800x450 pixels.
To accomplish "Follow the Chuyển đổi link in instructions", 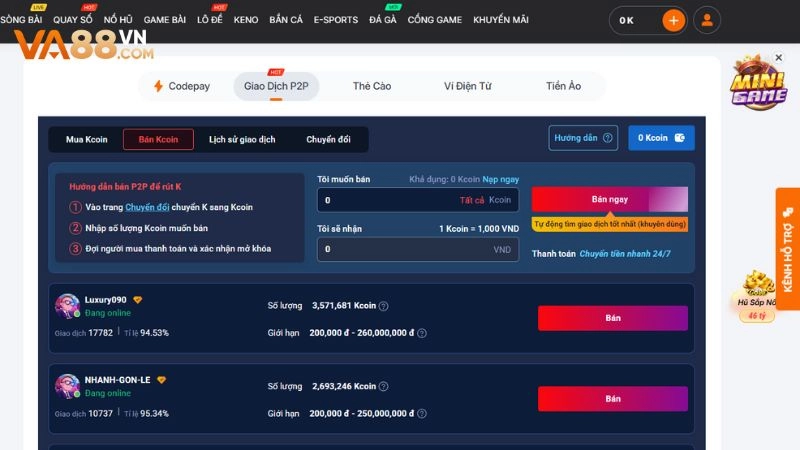I will tap(147, 207).
